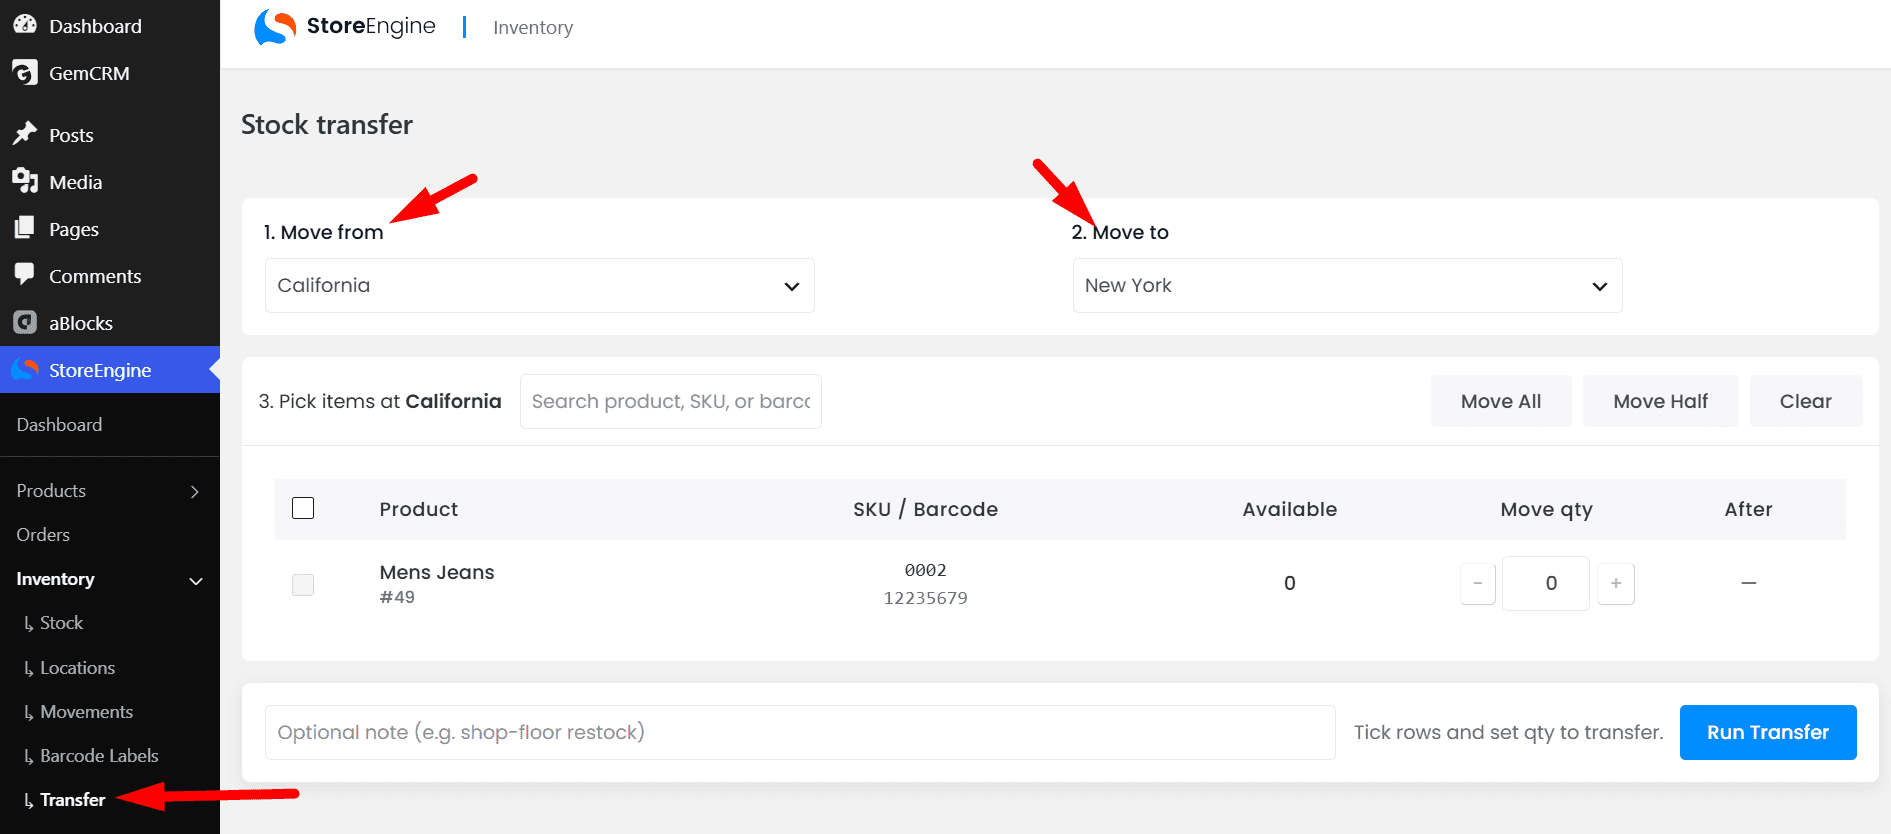Tick the select-all products checkbox
1891x834 pixels.
click(303, 508)
